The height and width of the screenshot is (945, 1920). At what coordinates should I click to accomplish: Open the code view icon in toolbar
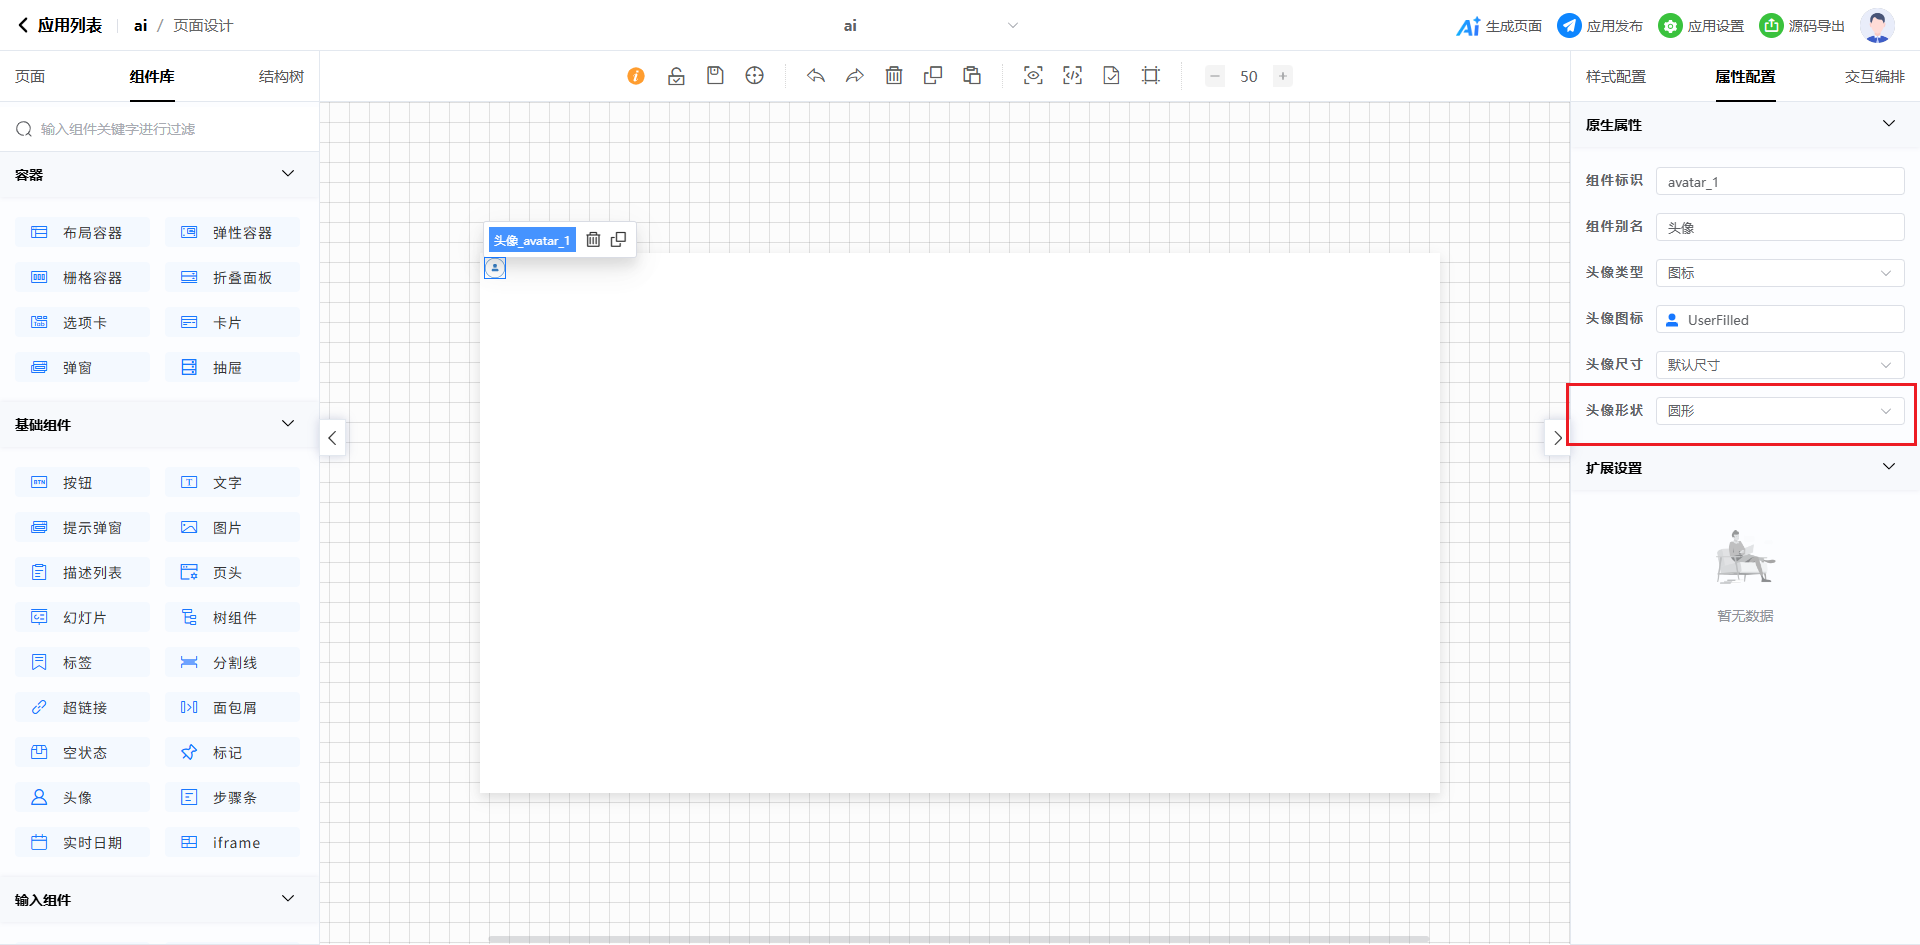[1072, 76]
